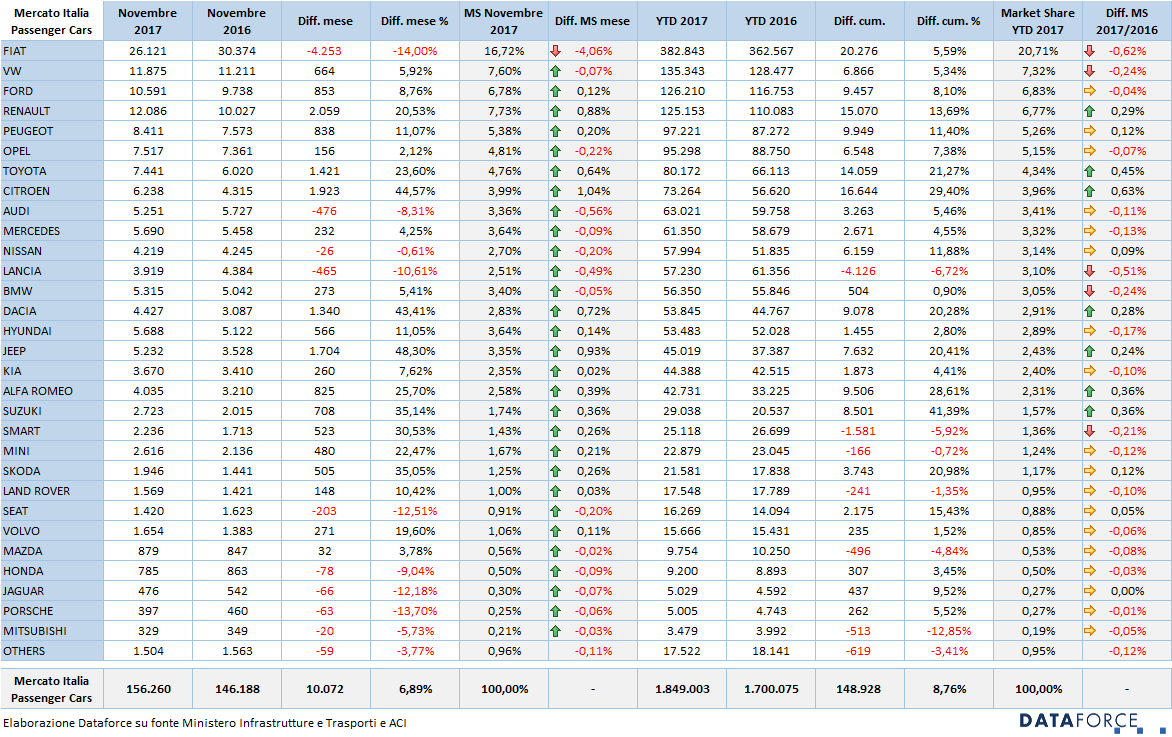
Task: Click FIAT's "382.843" YTD 2017 value
Action: (x=682, y=51)
